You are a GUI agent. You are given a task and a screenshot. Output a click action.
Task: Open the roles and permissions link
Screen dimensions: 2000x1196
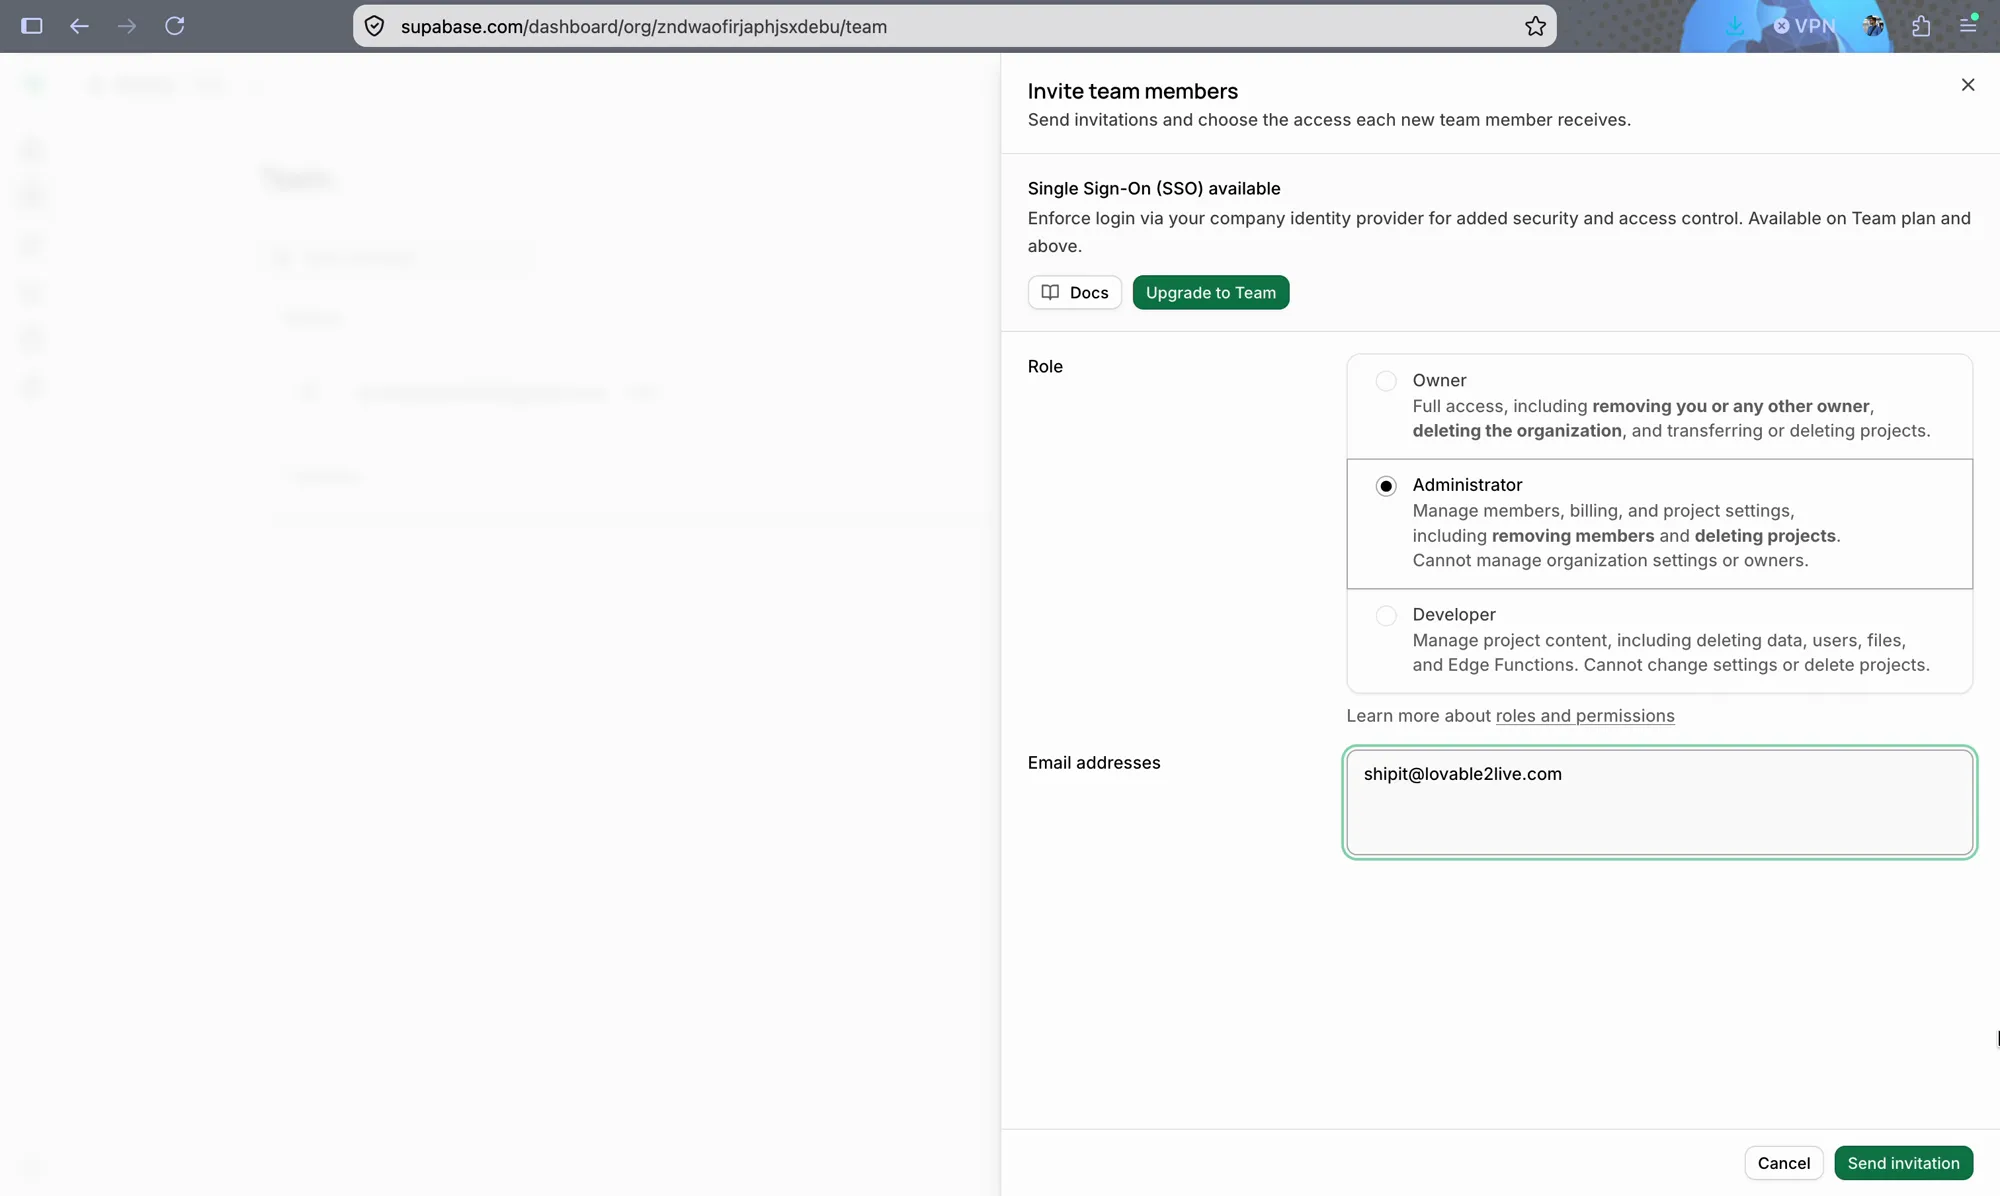coord(1585,716)
